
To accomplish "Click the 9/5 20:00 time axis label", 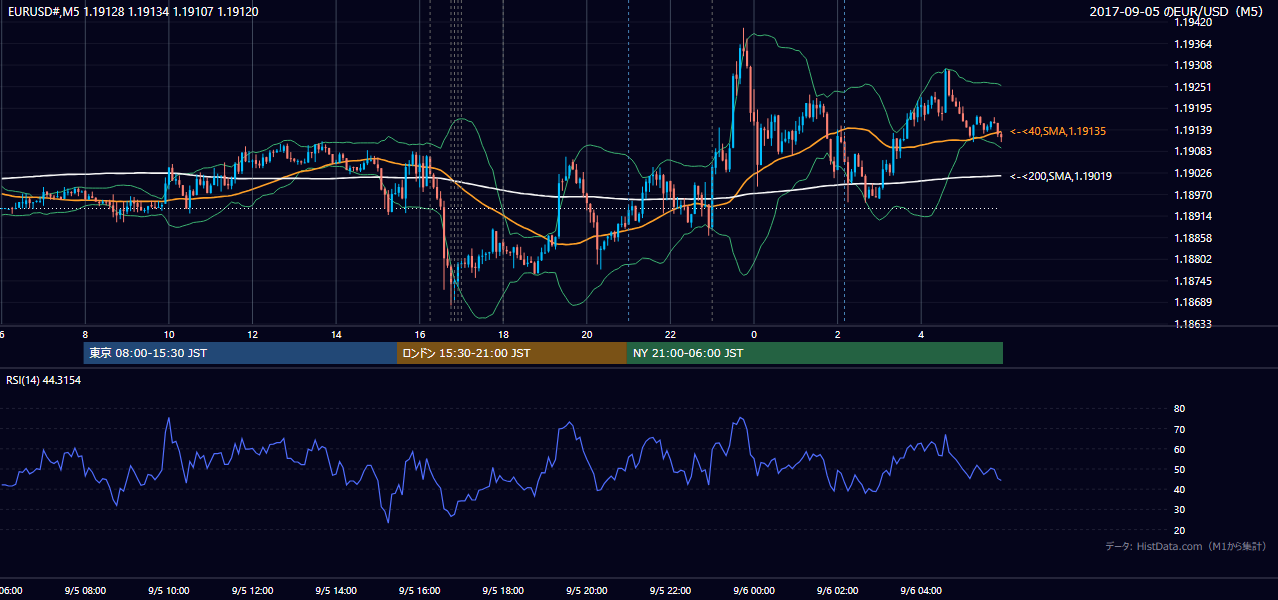I will [586, 591].
